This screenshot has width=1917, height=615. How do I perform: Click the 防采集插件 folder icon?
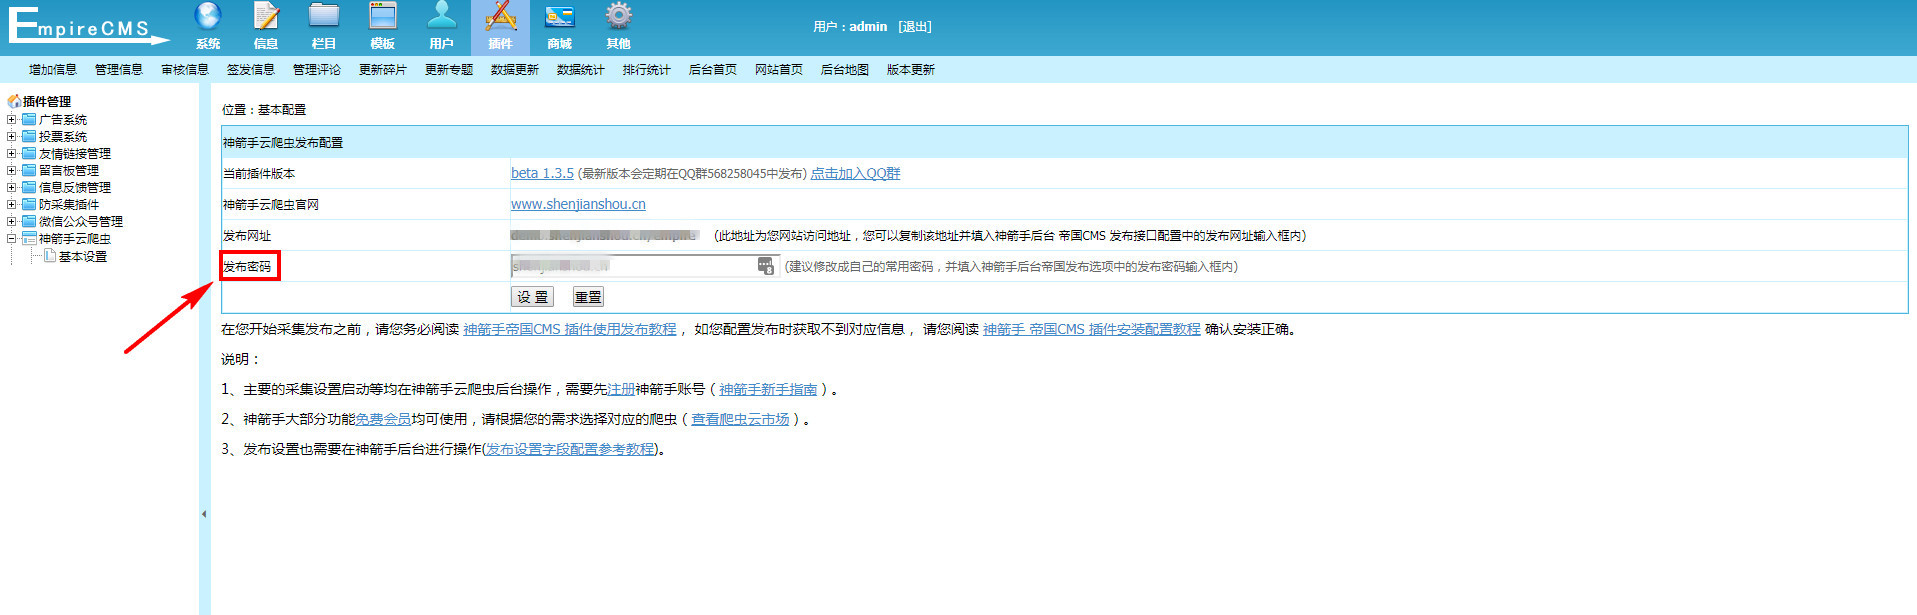coord(29,204)
